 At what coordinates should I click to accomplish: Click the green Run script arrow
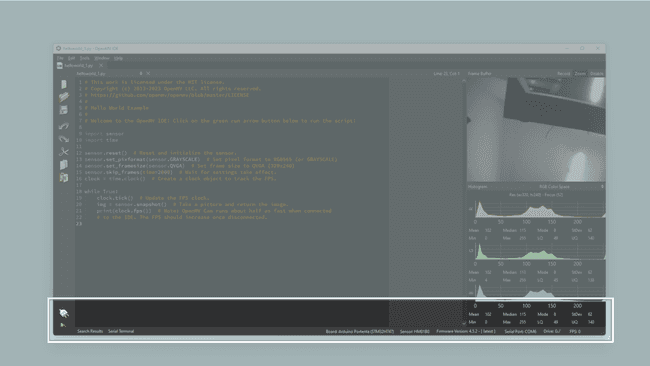click(x=63, y=325)
